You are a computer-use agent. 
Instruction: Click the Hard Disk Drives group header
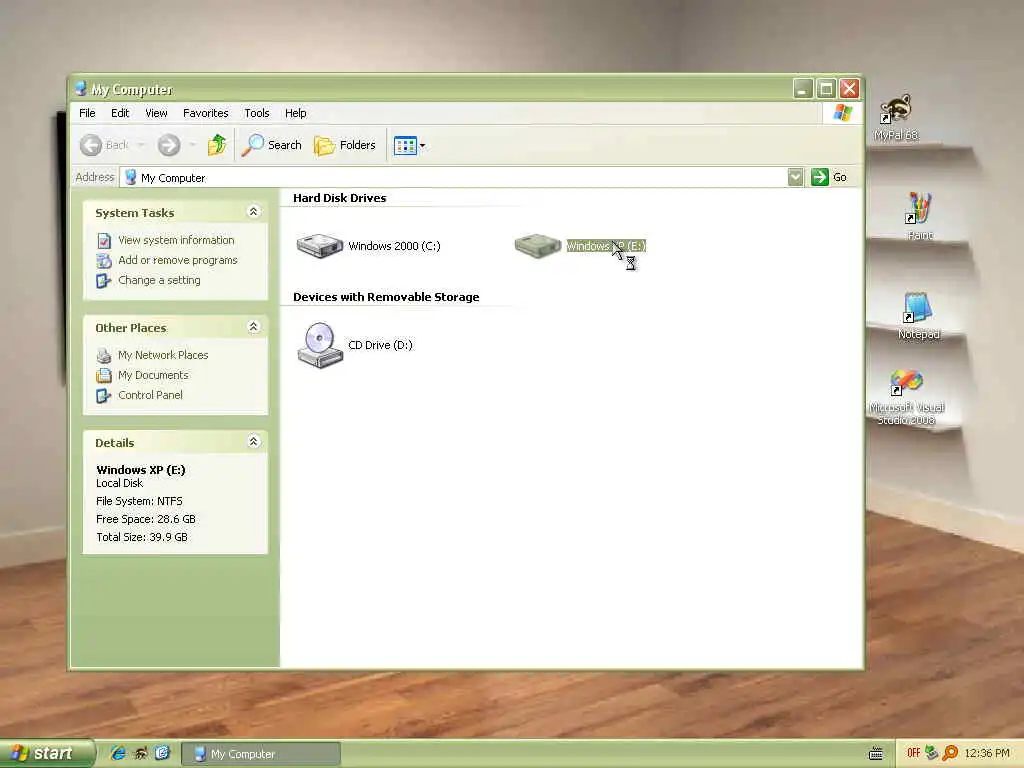pyautogui.click(x=340, y=198)
